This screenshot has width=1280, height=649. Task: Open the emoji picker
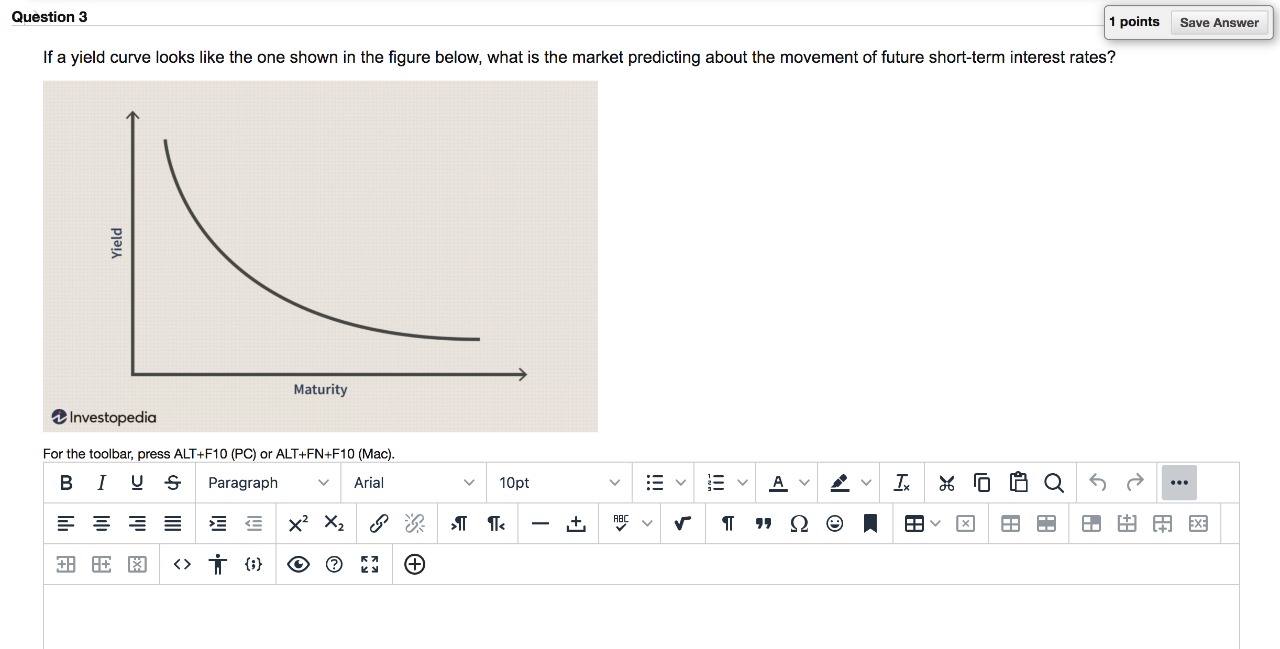(835, 523)
